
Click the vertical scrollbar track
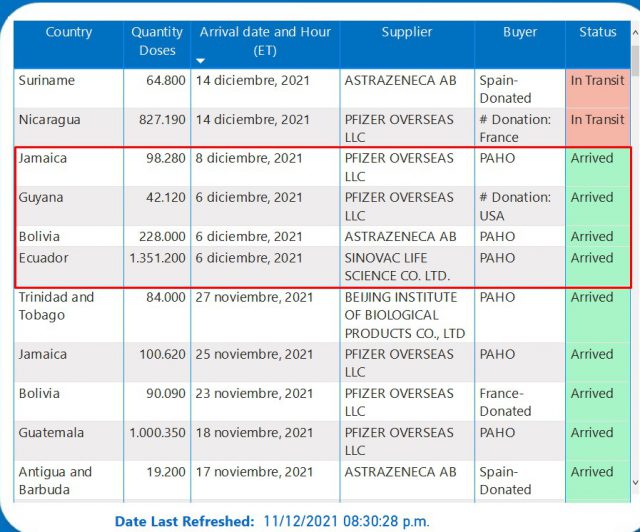pyautogui.click(x=632, y=300)
